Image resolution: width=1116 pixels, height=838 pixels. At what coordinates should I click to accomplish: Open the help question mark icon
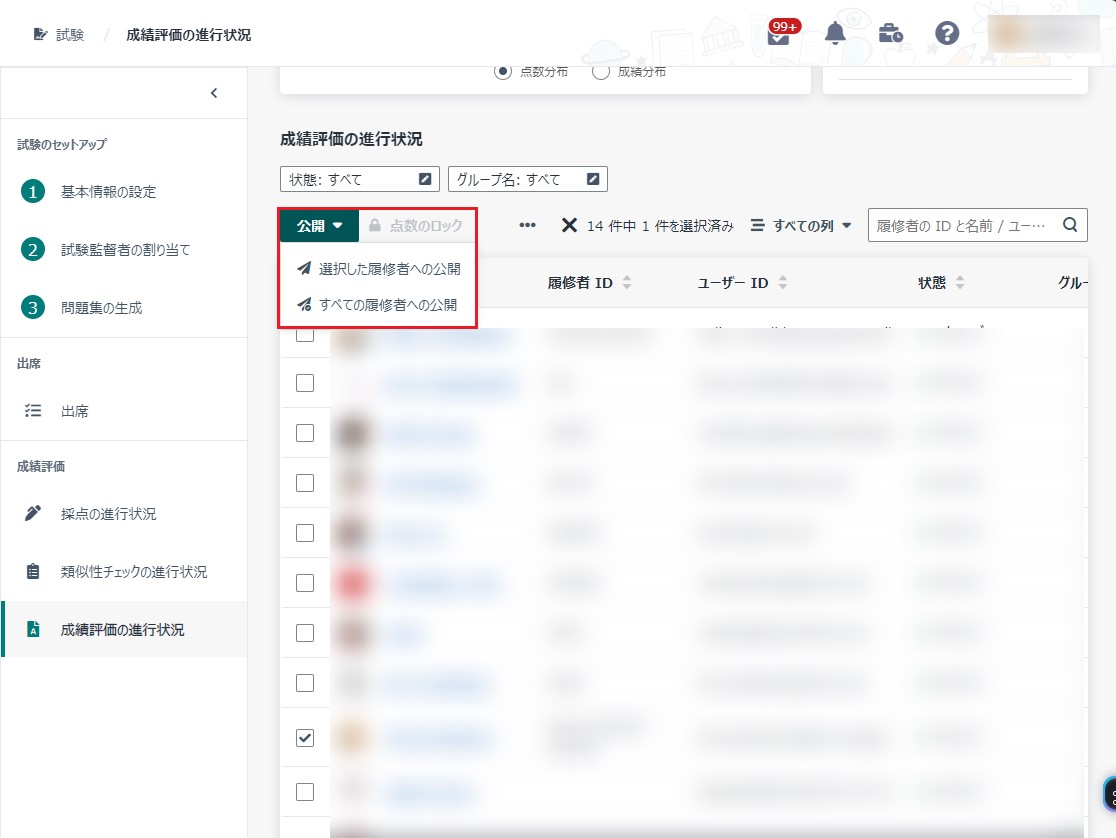[x=947, y=33]
